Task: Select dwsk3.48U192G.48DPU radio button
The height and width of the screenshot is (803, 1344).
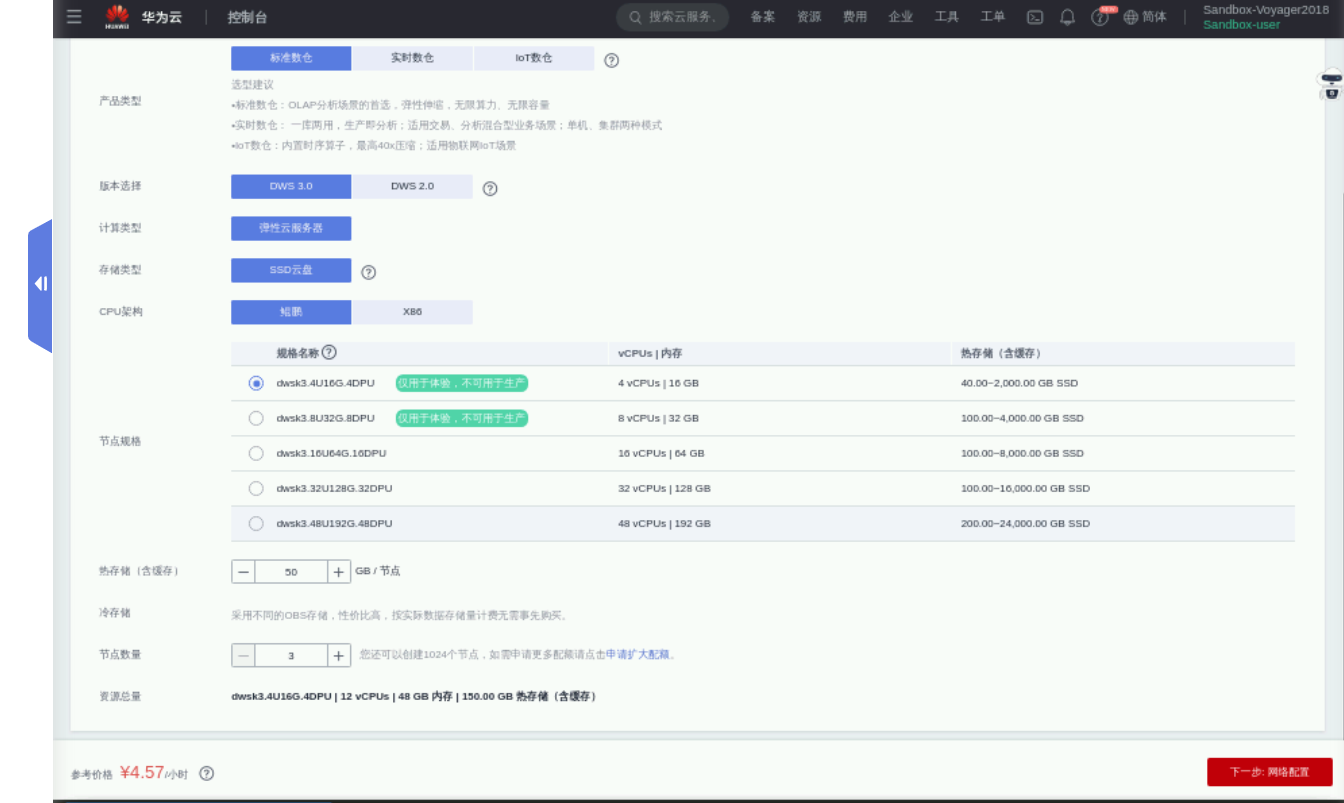Action: click(256, 523)
